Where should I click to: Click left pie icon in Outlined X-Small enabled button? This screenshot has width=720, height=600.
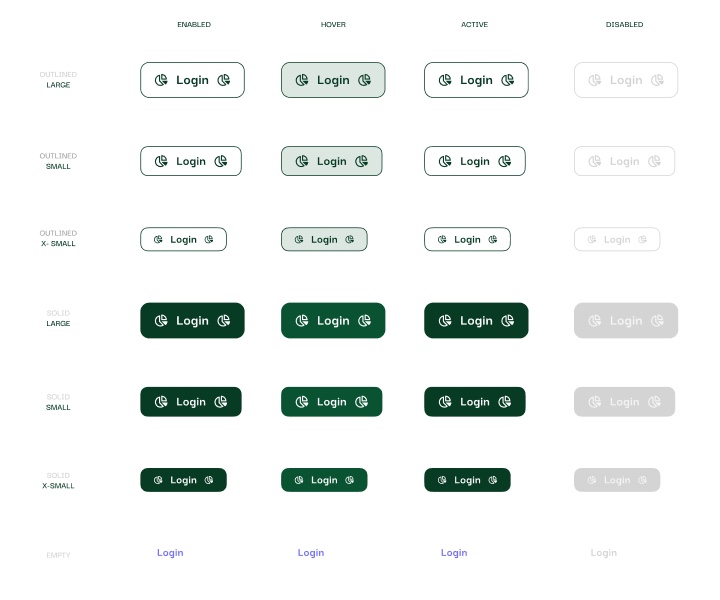point(158,240)
